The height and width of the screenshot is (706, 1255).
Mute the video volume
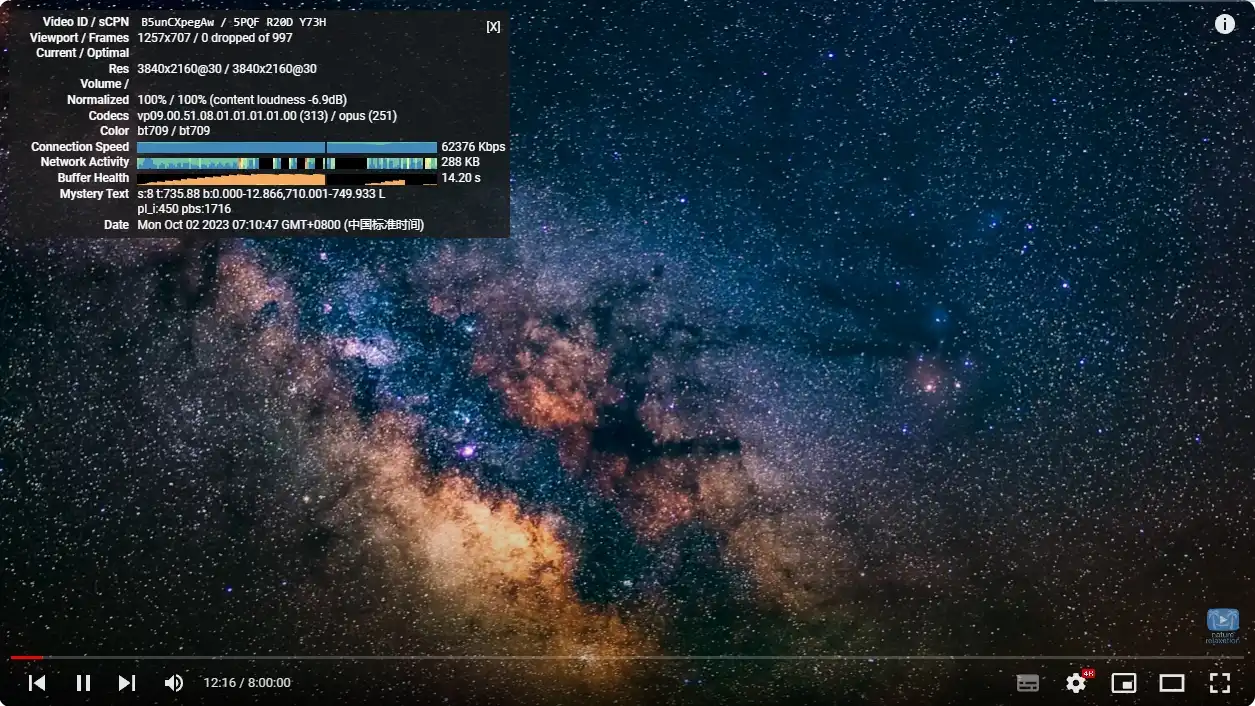click(174, 683)
